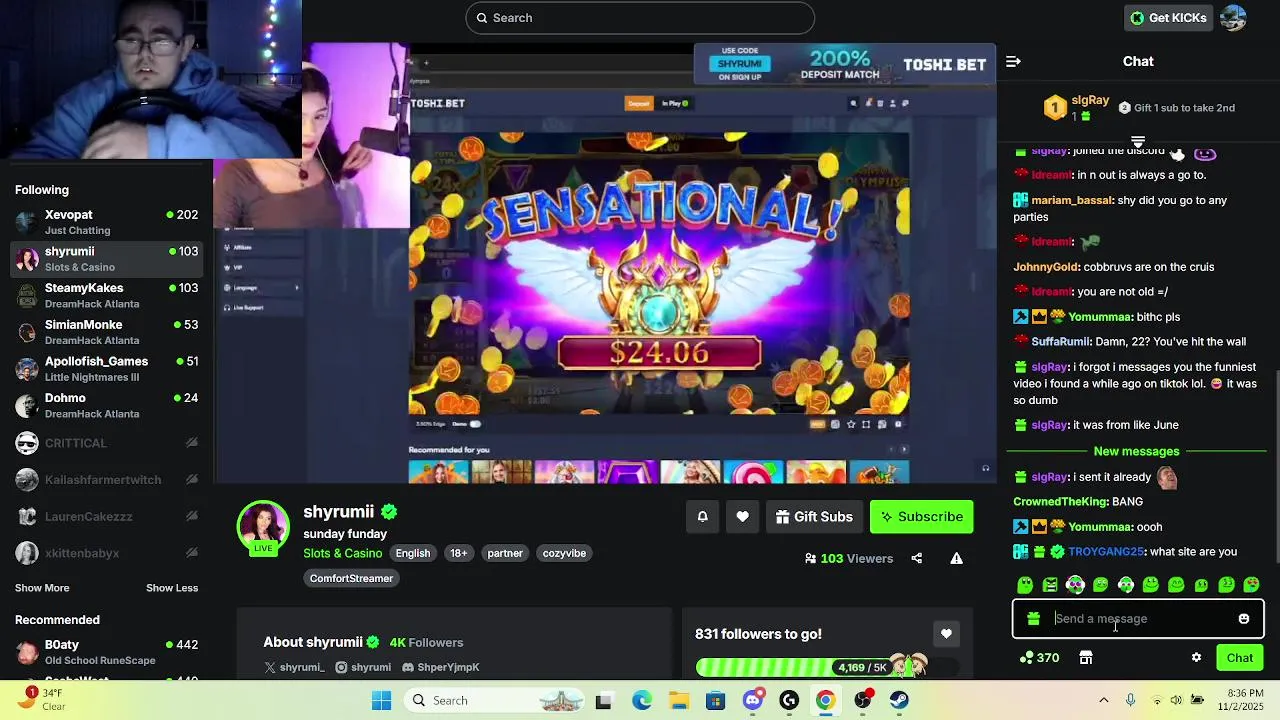
Task: Focus the Kick search field
Action: [x=640, y=18]
